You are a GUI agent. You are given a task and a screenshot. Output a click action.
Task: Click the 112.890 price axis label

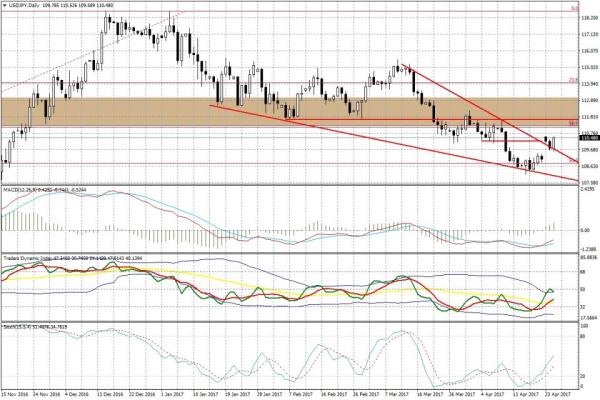pos(589,100)
